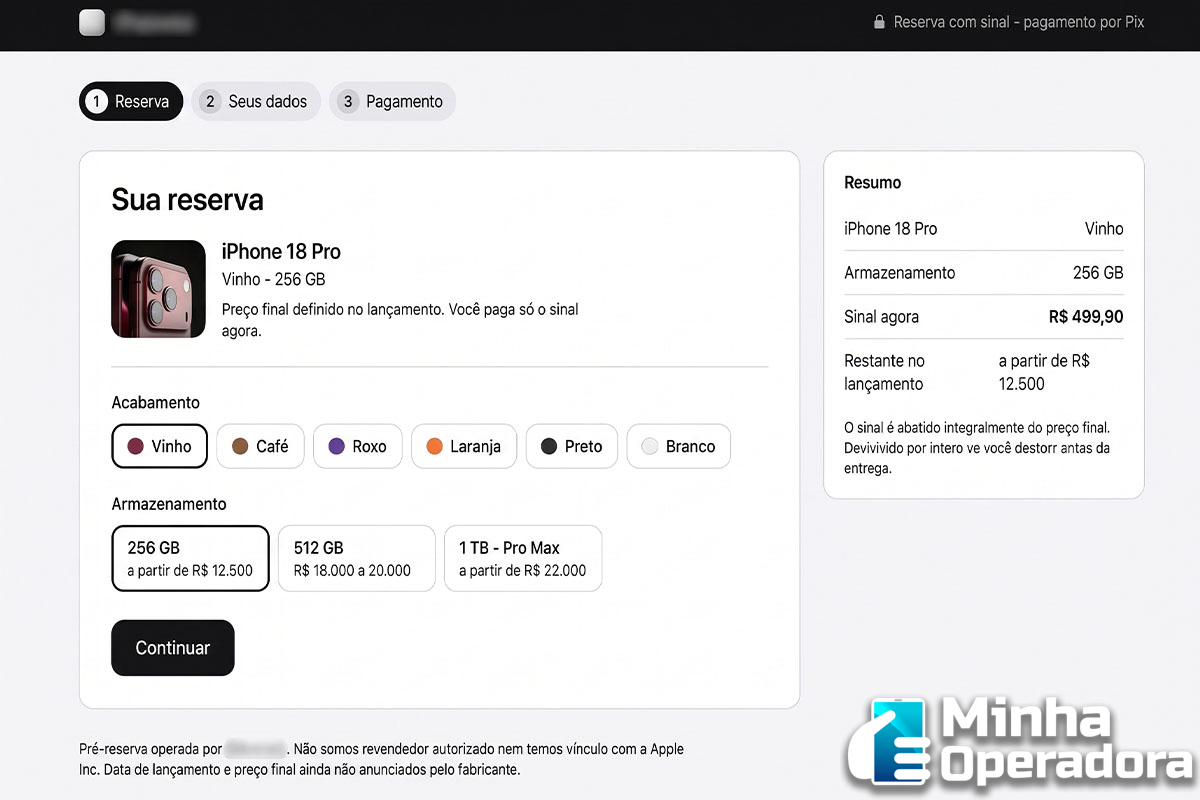Click the store logo in the header
This screenshot has height=800, width=1200.
coord(92,22)
